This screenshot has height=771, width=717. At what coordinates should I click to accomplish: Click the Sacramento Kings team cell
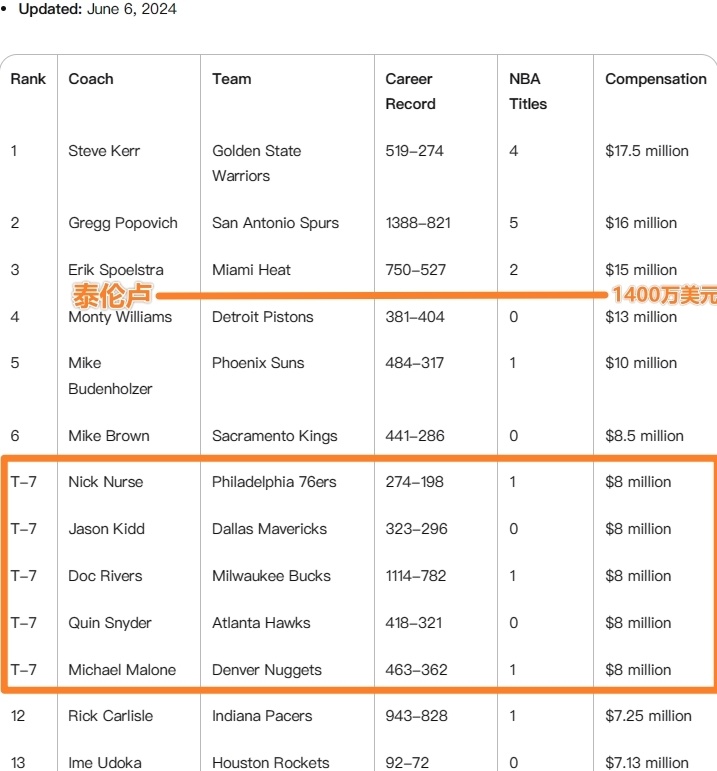(x=275, y=436)
